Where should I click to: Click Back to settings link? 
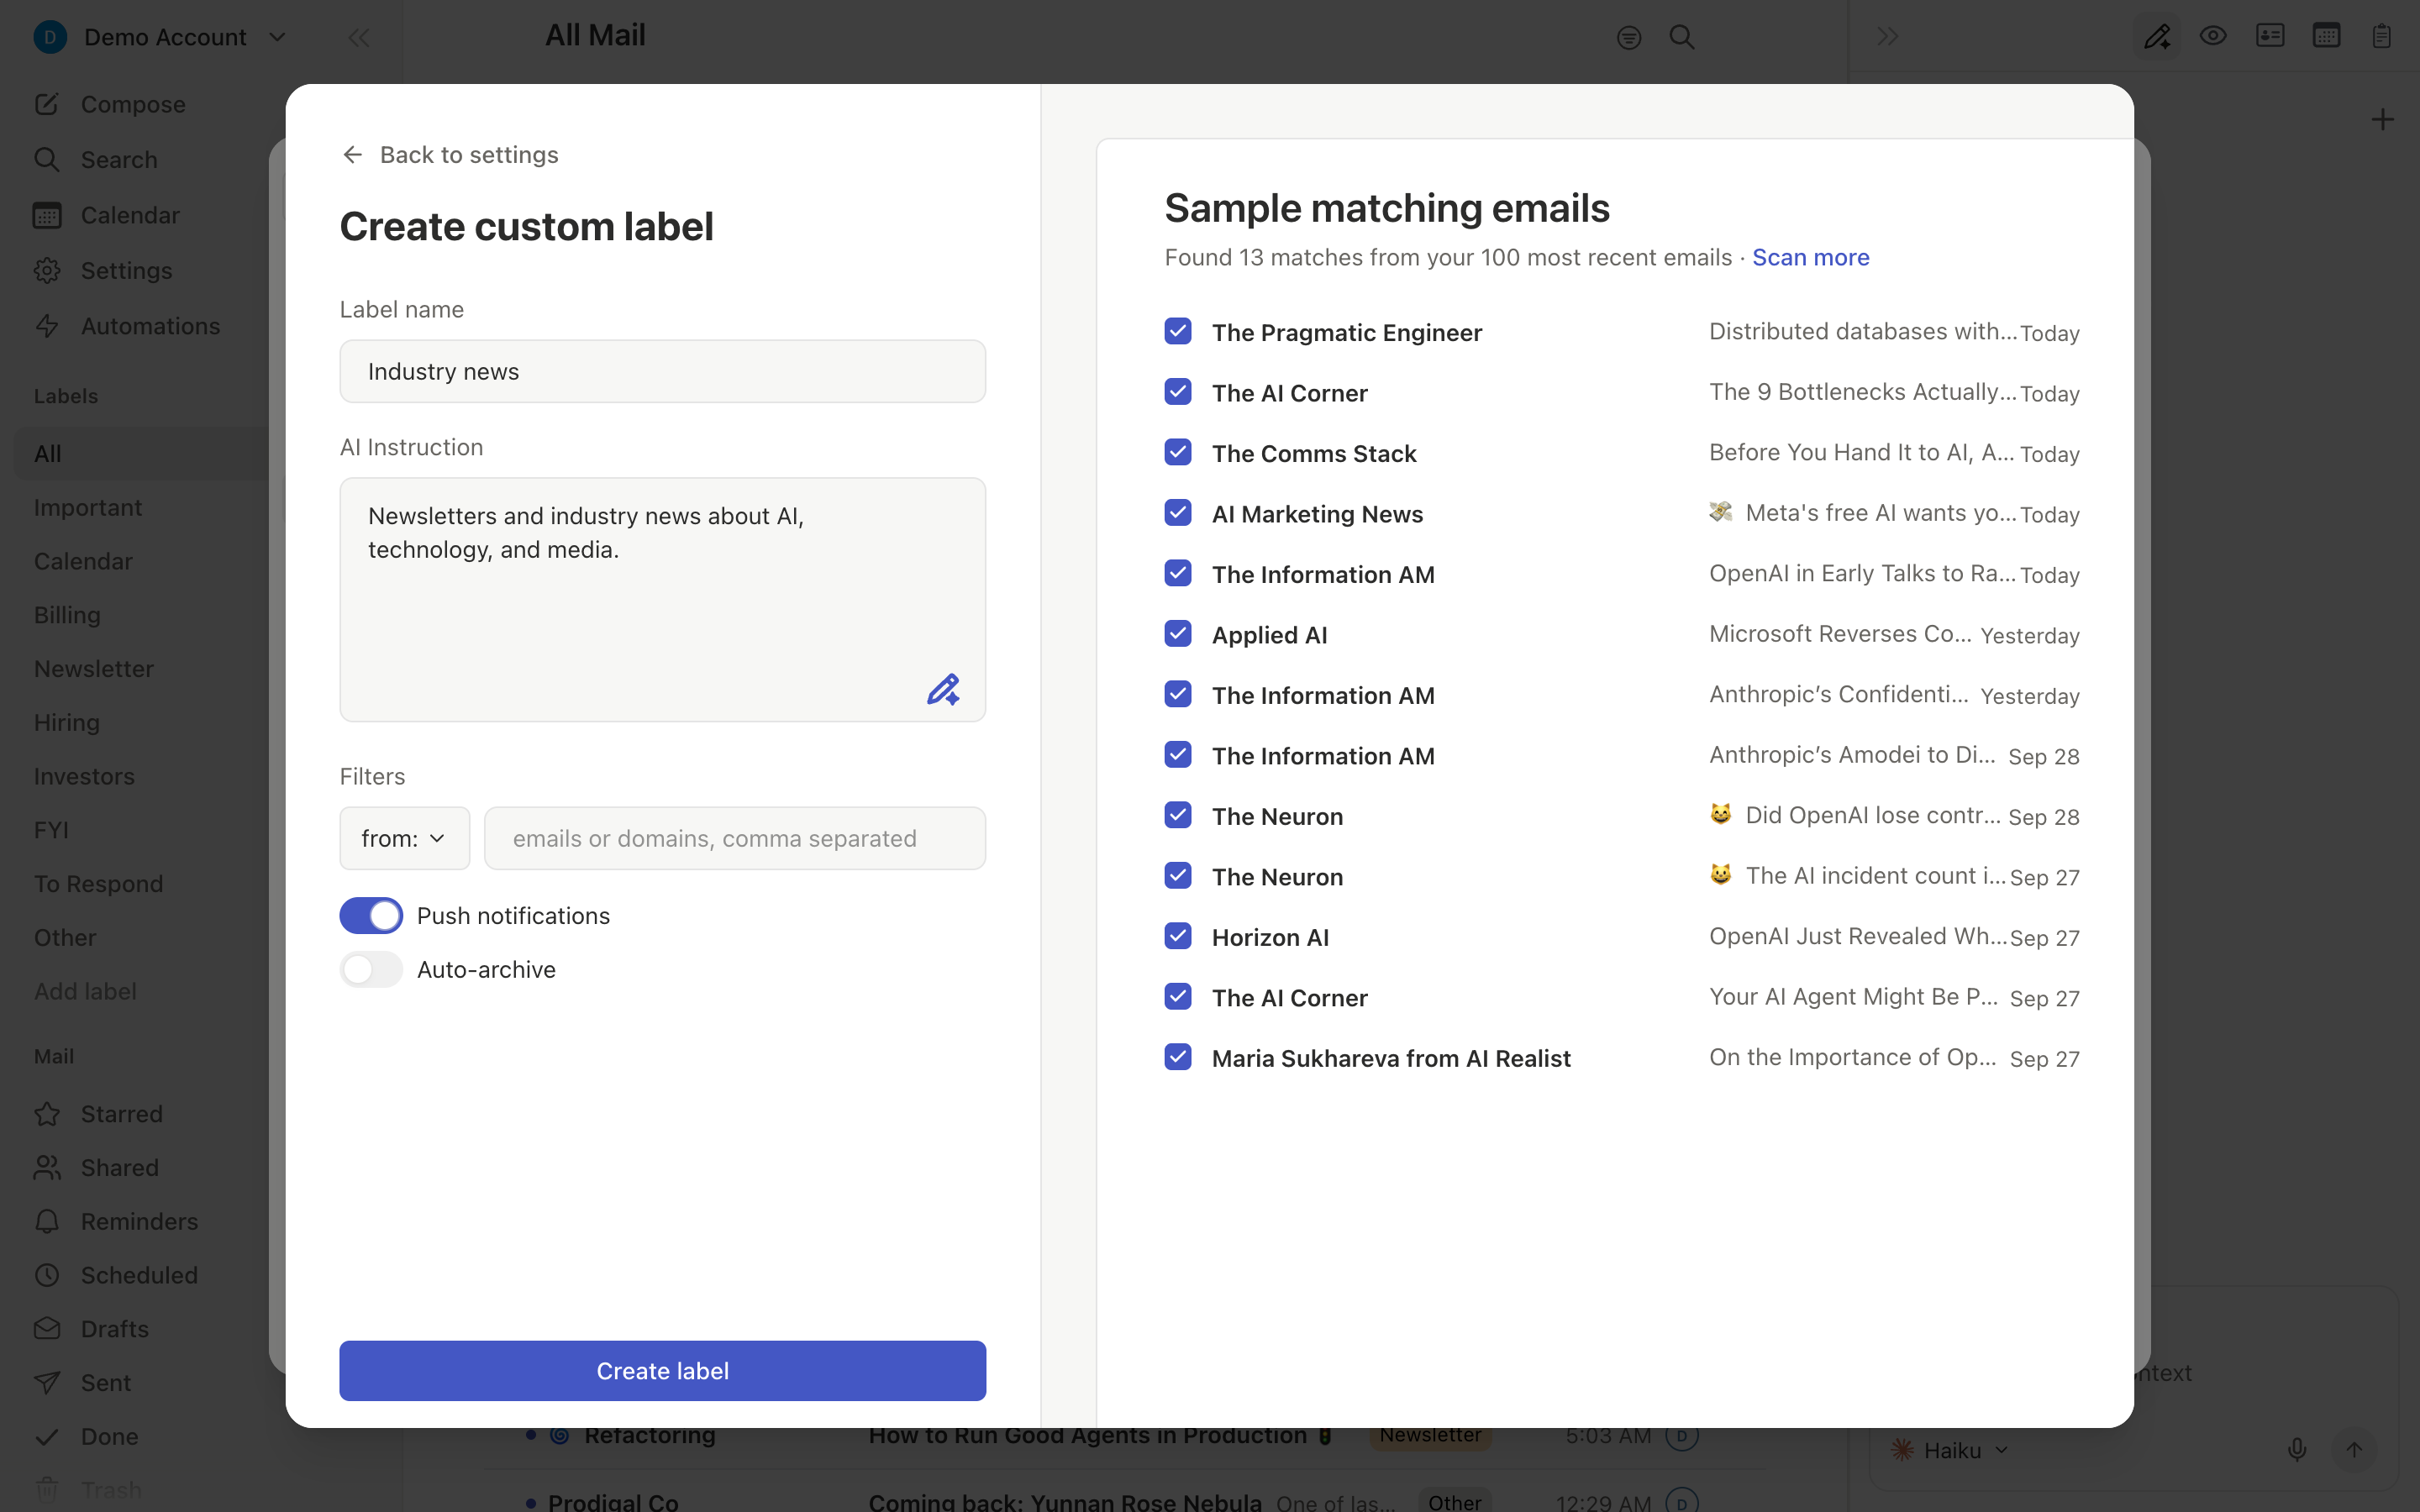468,154
